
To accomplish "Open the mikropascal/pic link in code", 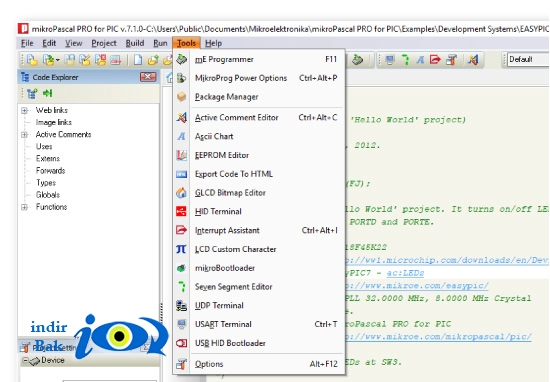I will (x=438, y=337).
